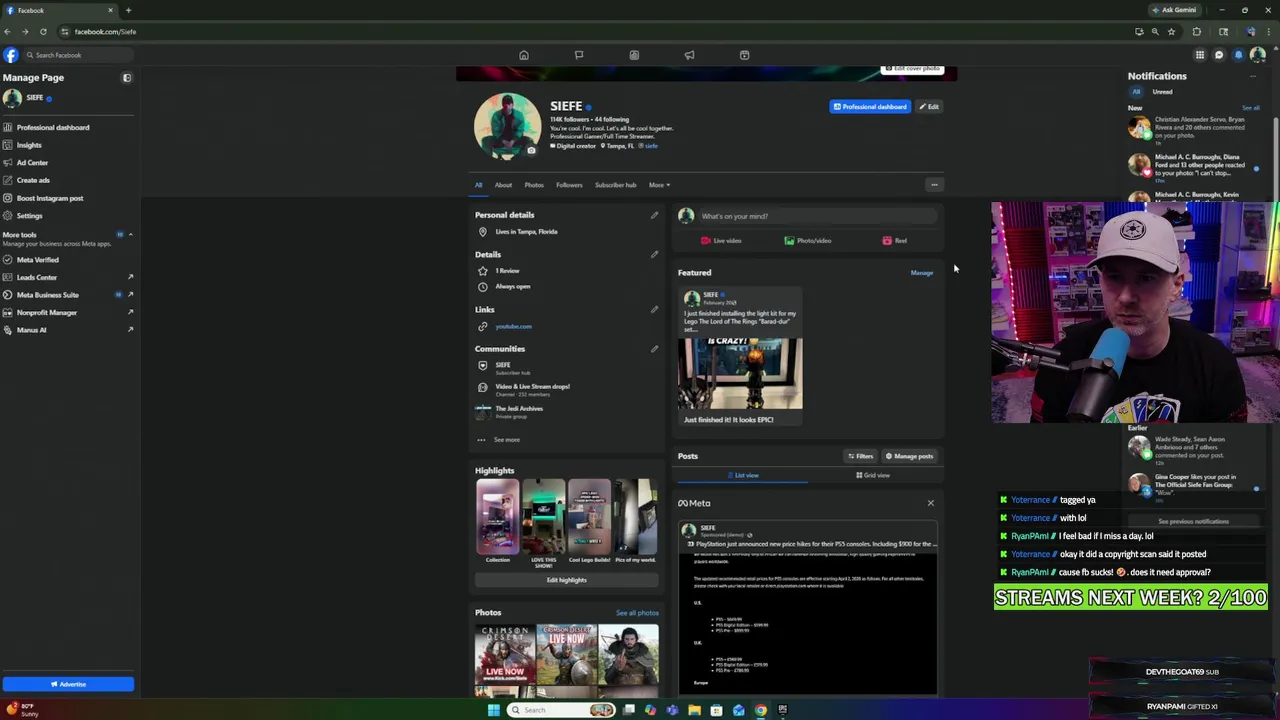Screen dimensions: 1280x720
Task: Switch to the Followers tab
Action: pyautogui.click(x=569, y=185)
